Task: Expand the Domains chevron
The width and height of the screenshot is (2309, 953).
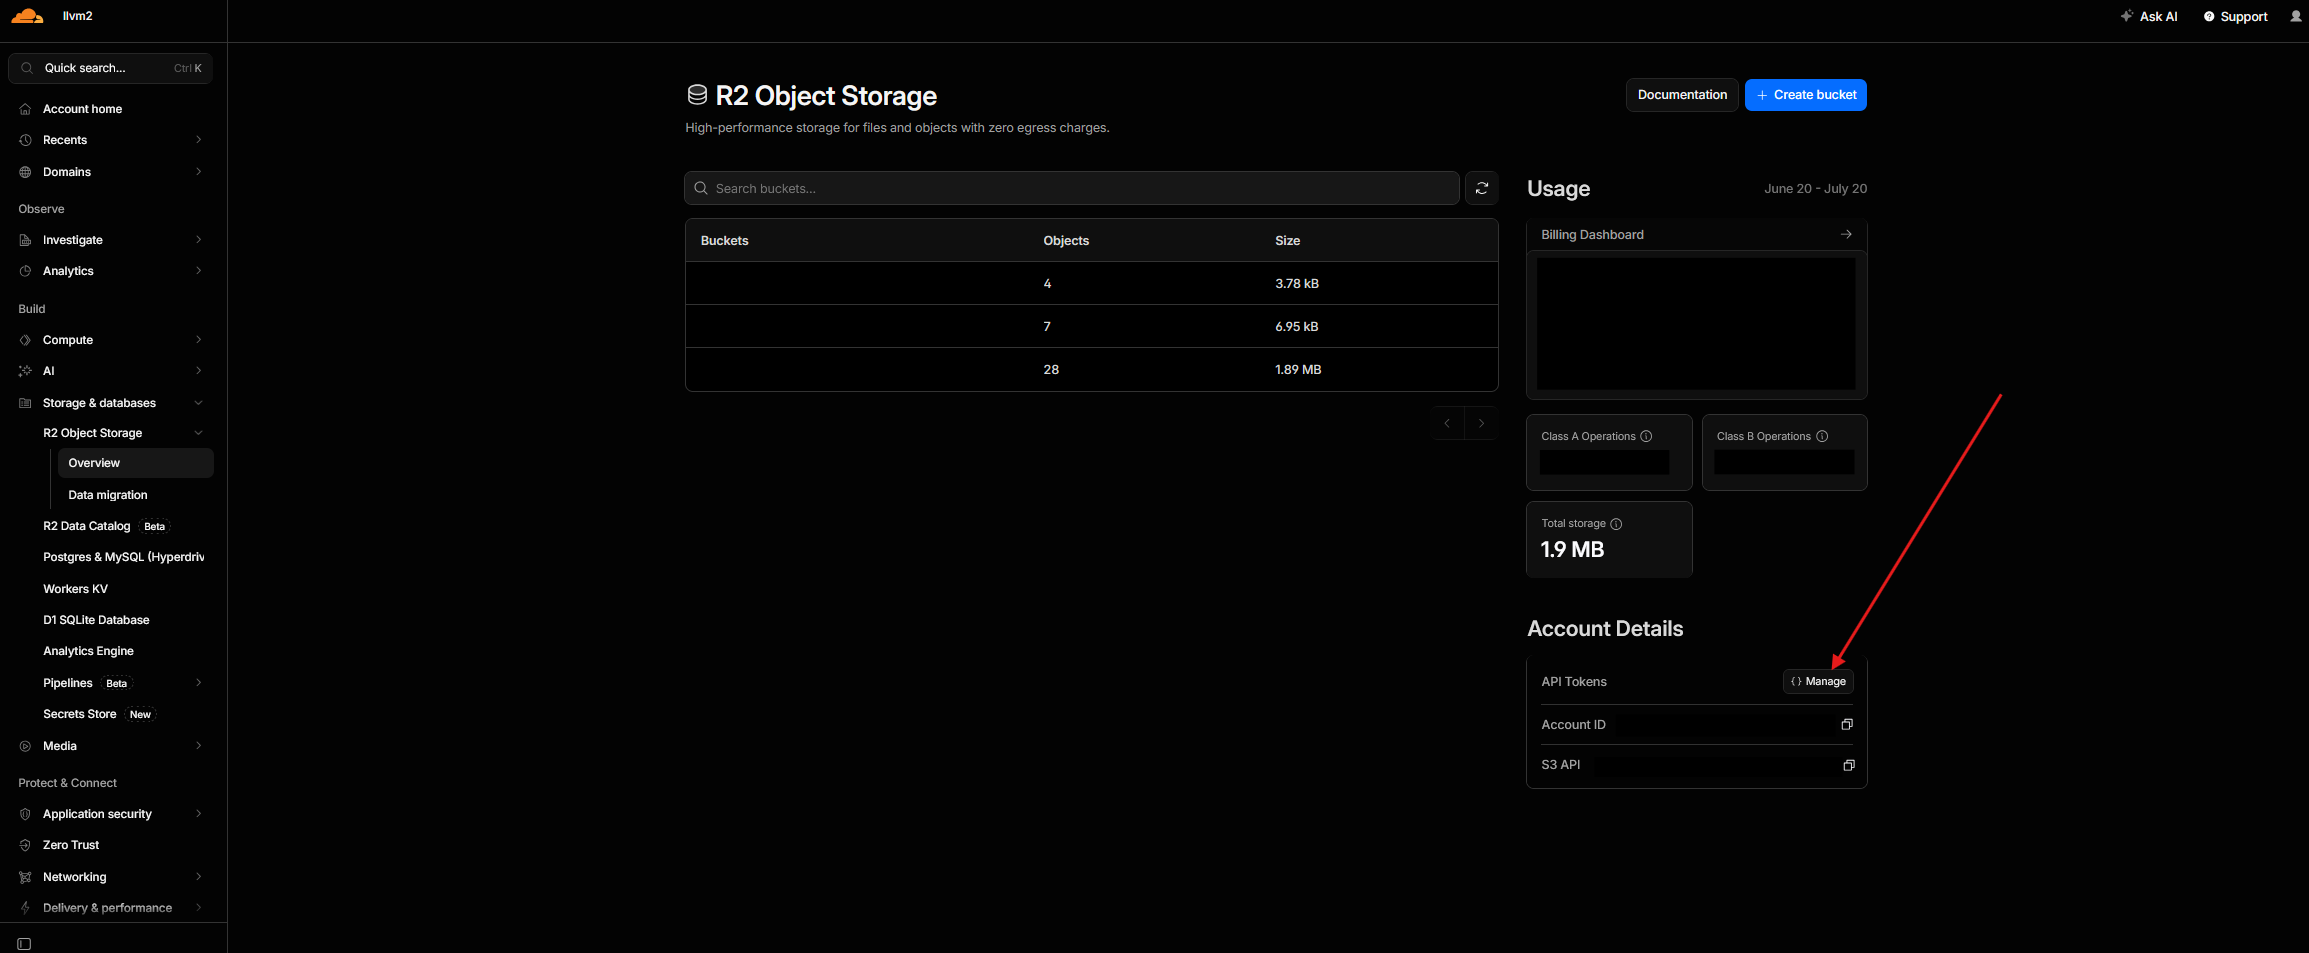Action: 199,172
